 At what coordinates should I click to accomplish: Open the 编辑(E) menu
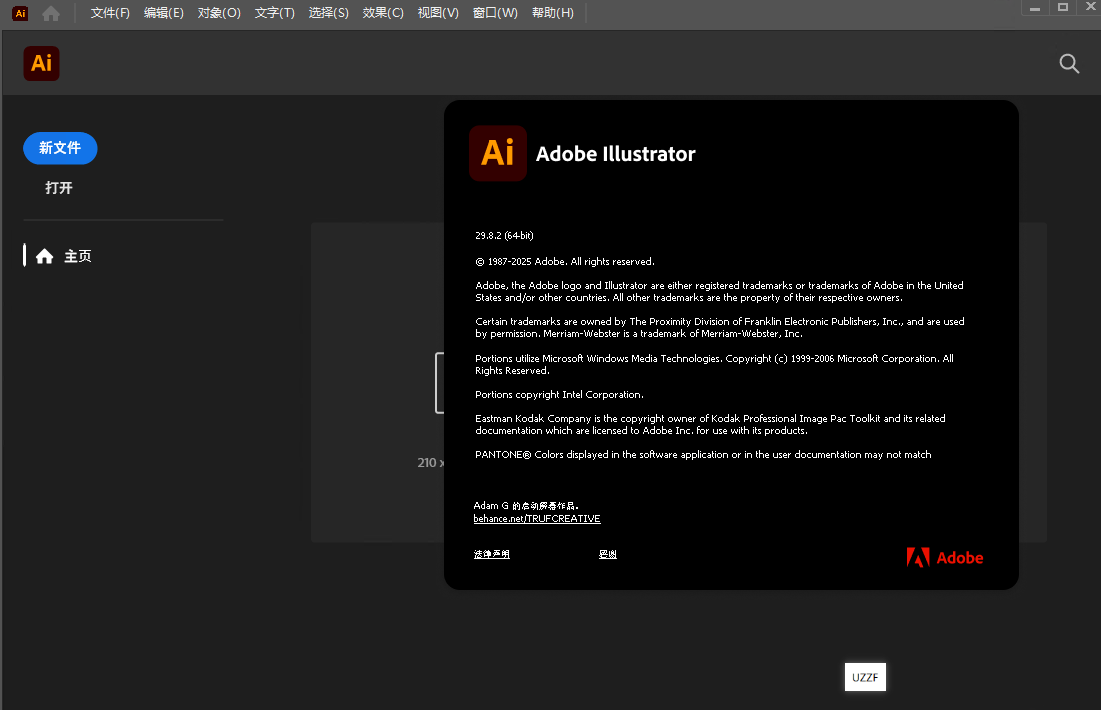164,13
